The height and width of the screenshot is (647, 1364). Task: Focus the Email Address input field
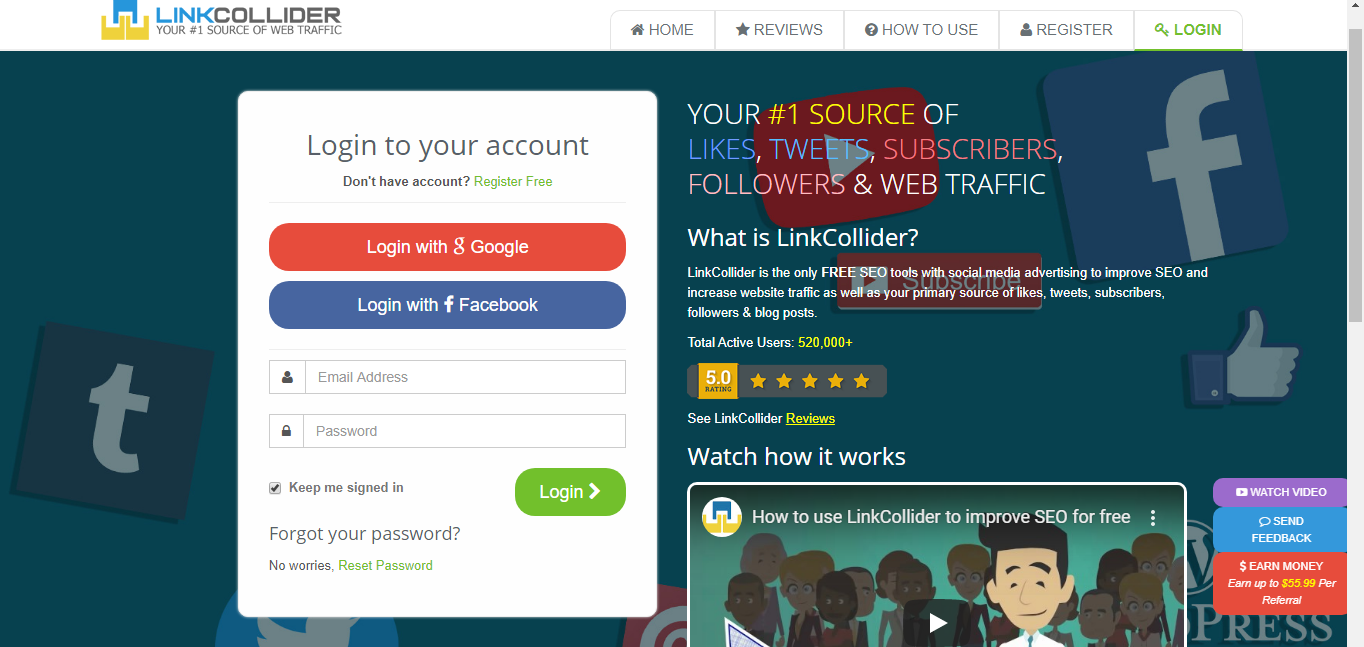click(x=465, y=377)
